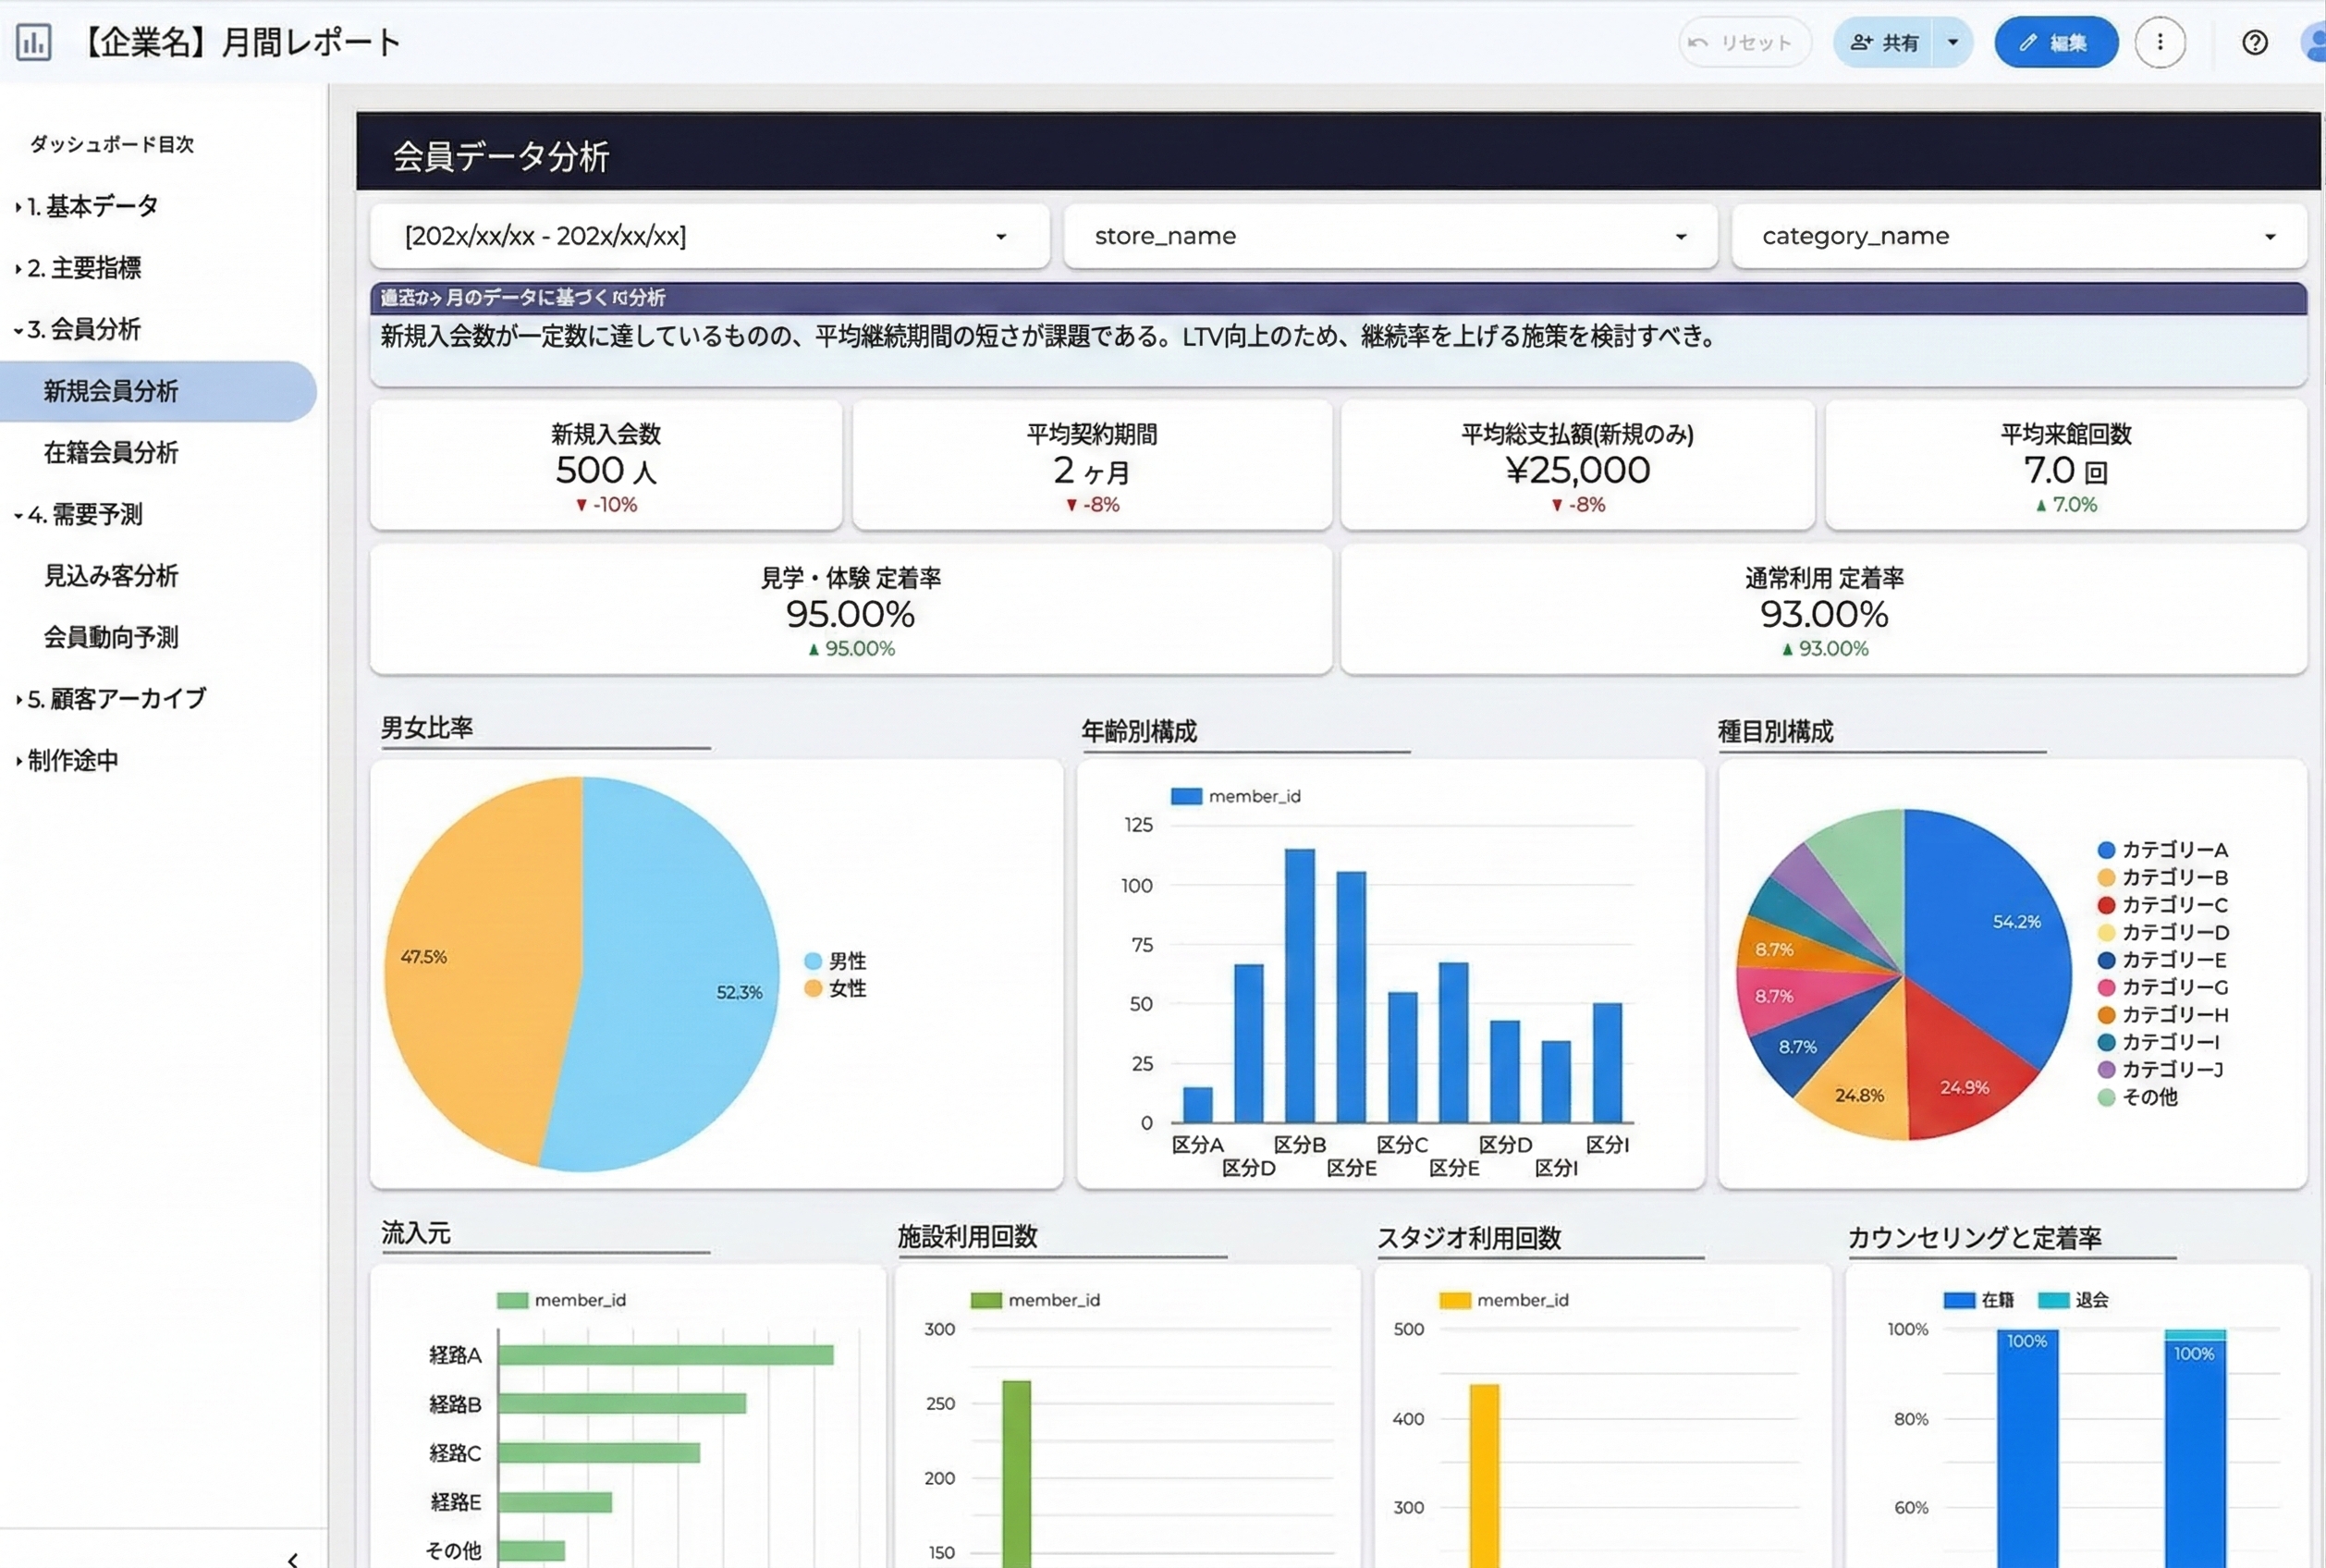Screen dimensions: 2326x1568
Task: Click the 経路B bar in 流入元 chart
Action: [622, 1403]
